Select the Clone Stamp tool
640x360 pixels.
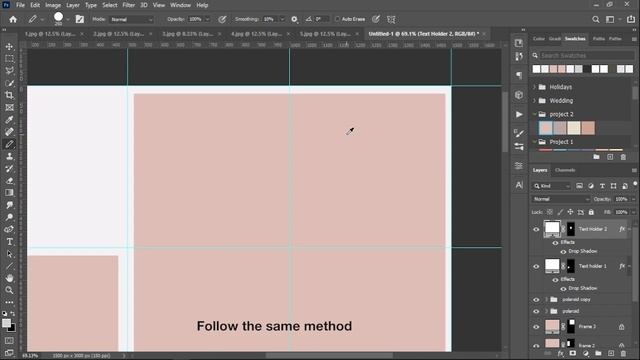coord(9,156)
